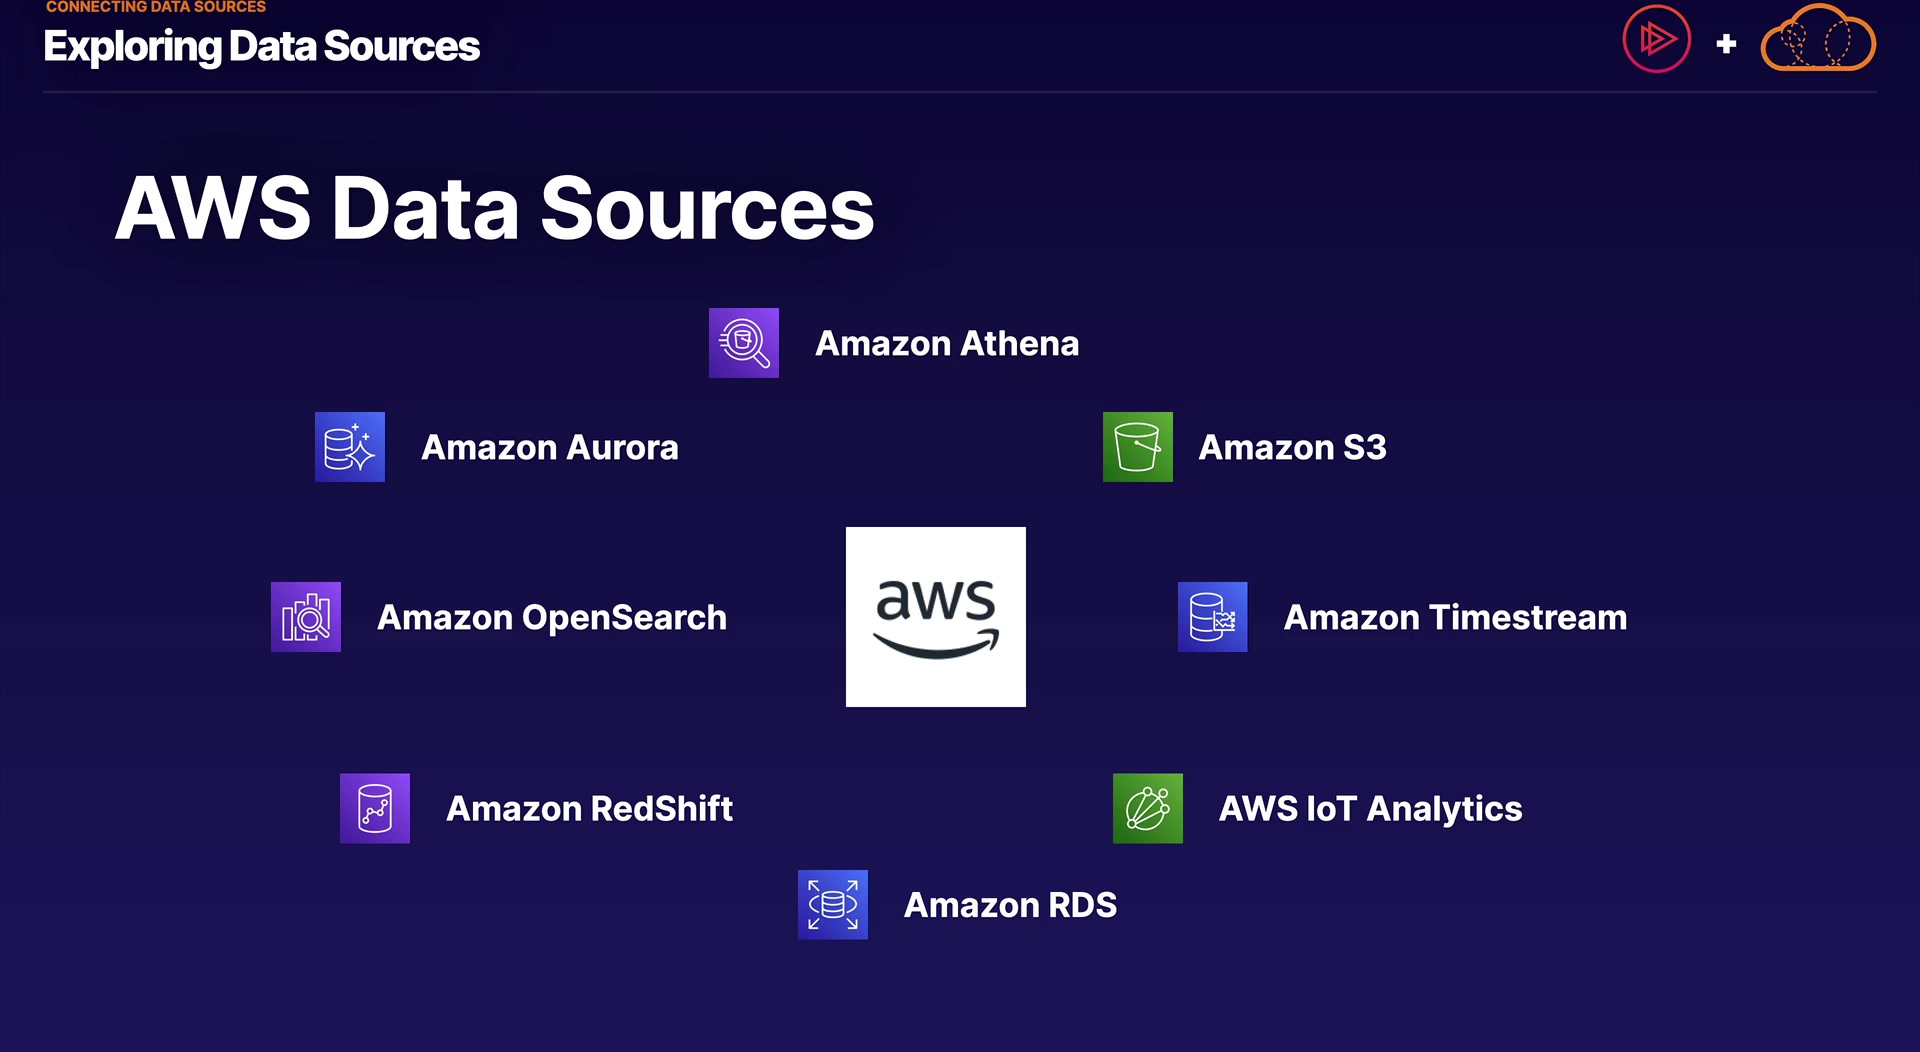1920x1052 pixels.
Task: Click the "Amazon OpenSearch" text label
Action: point(551,618)
